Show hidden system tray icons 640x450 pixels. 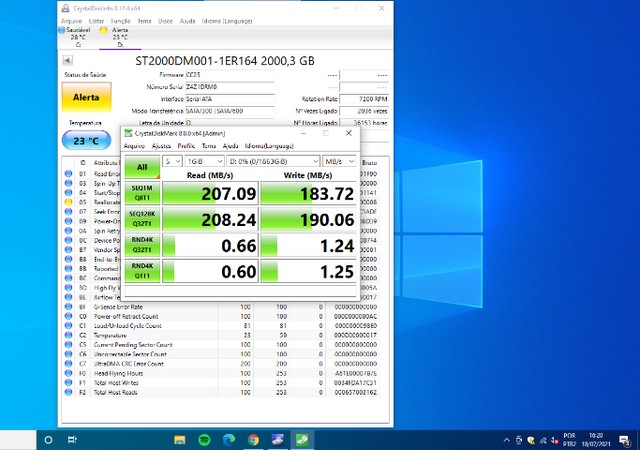[507, 440]
